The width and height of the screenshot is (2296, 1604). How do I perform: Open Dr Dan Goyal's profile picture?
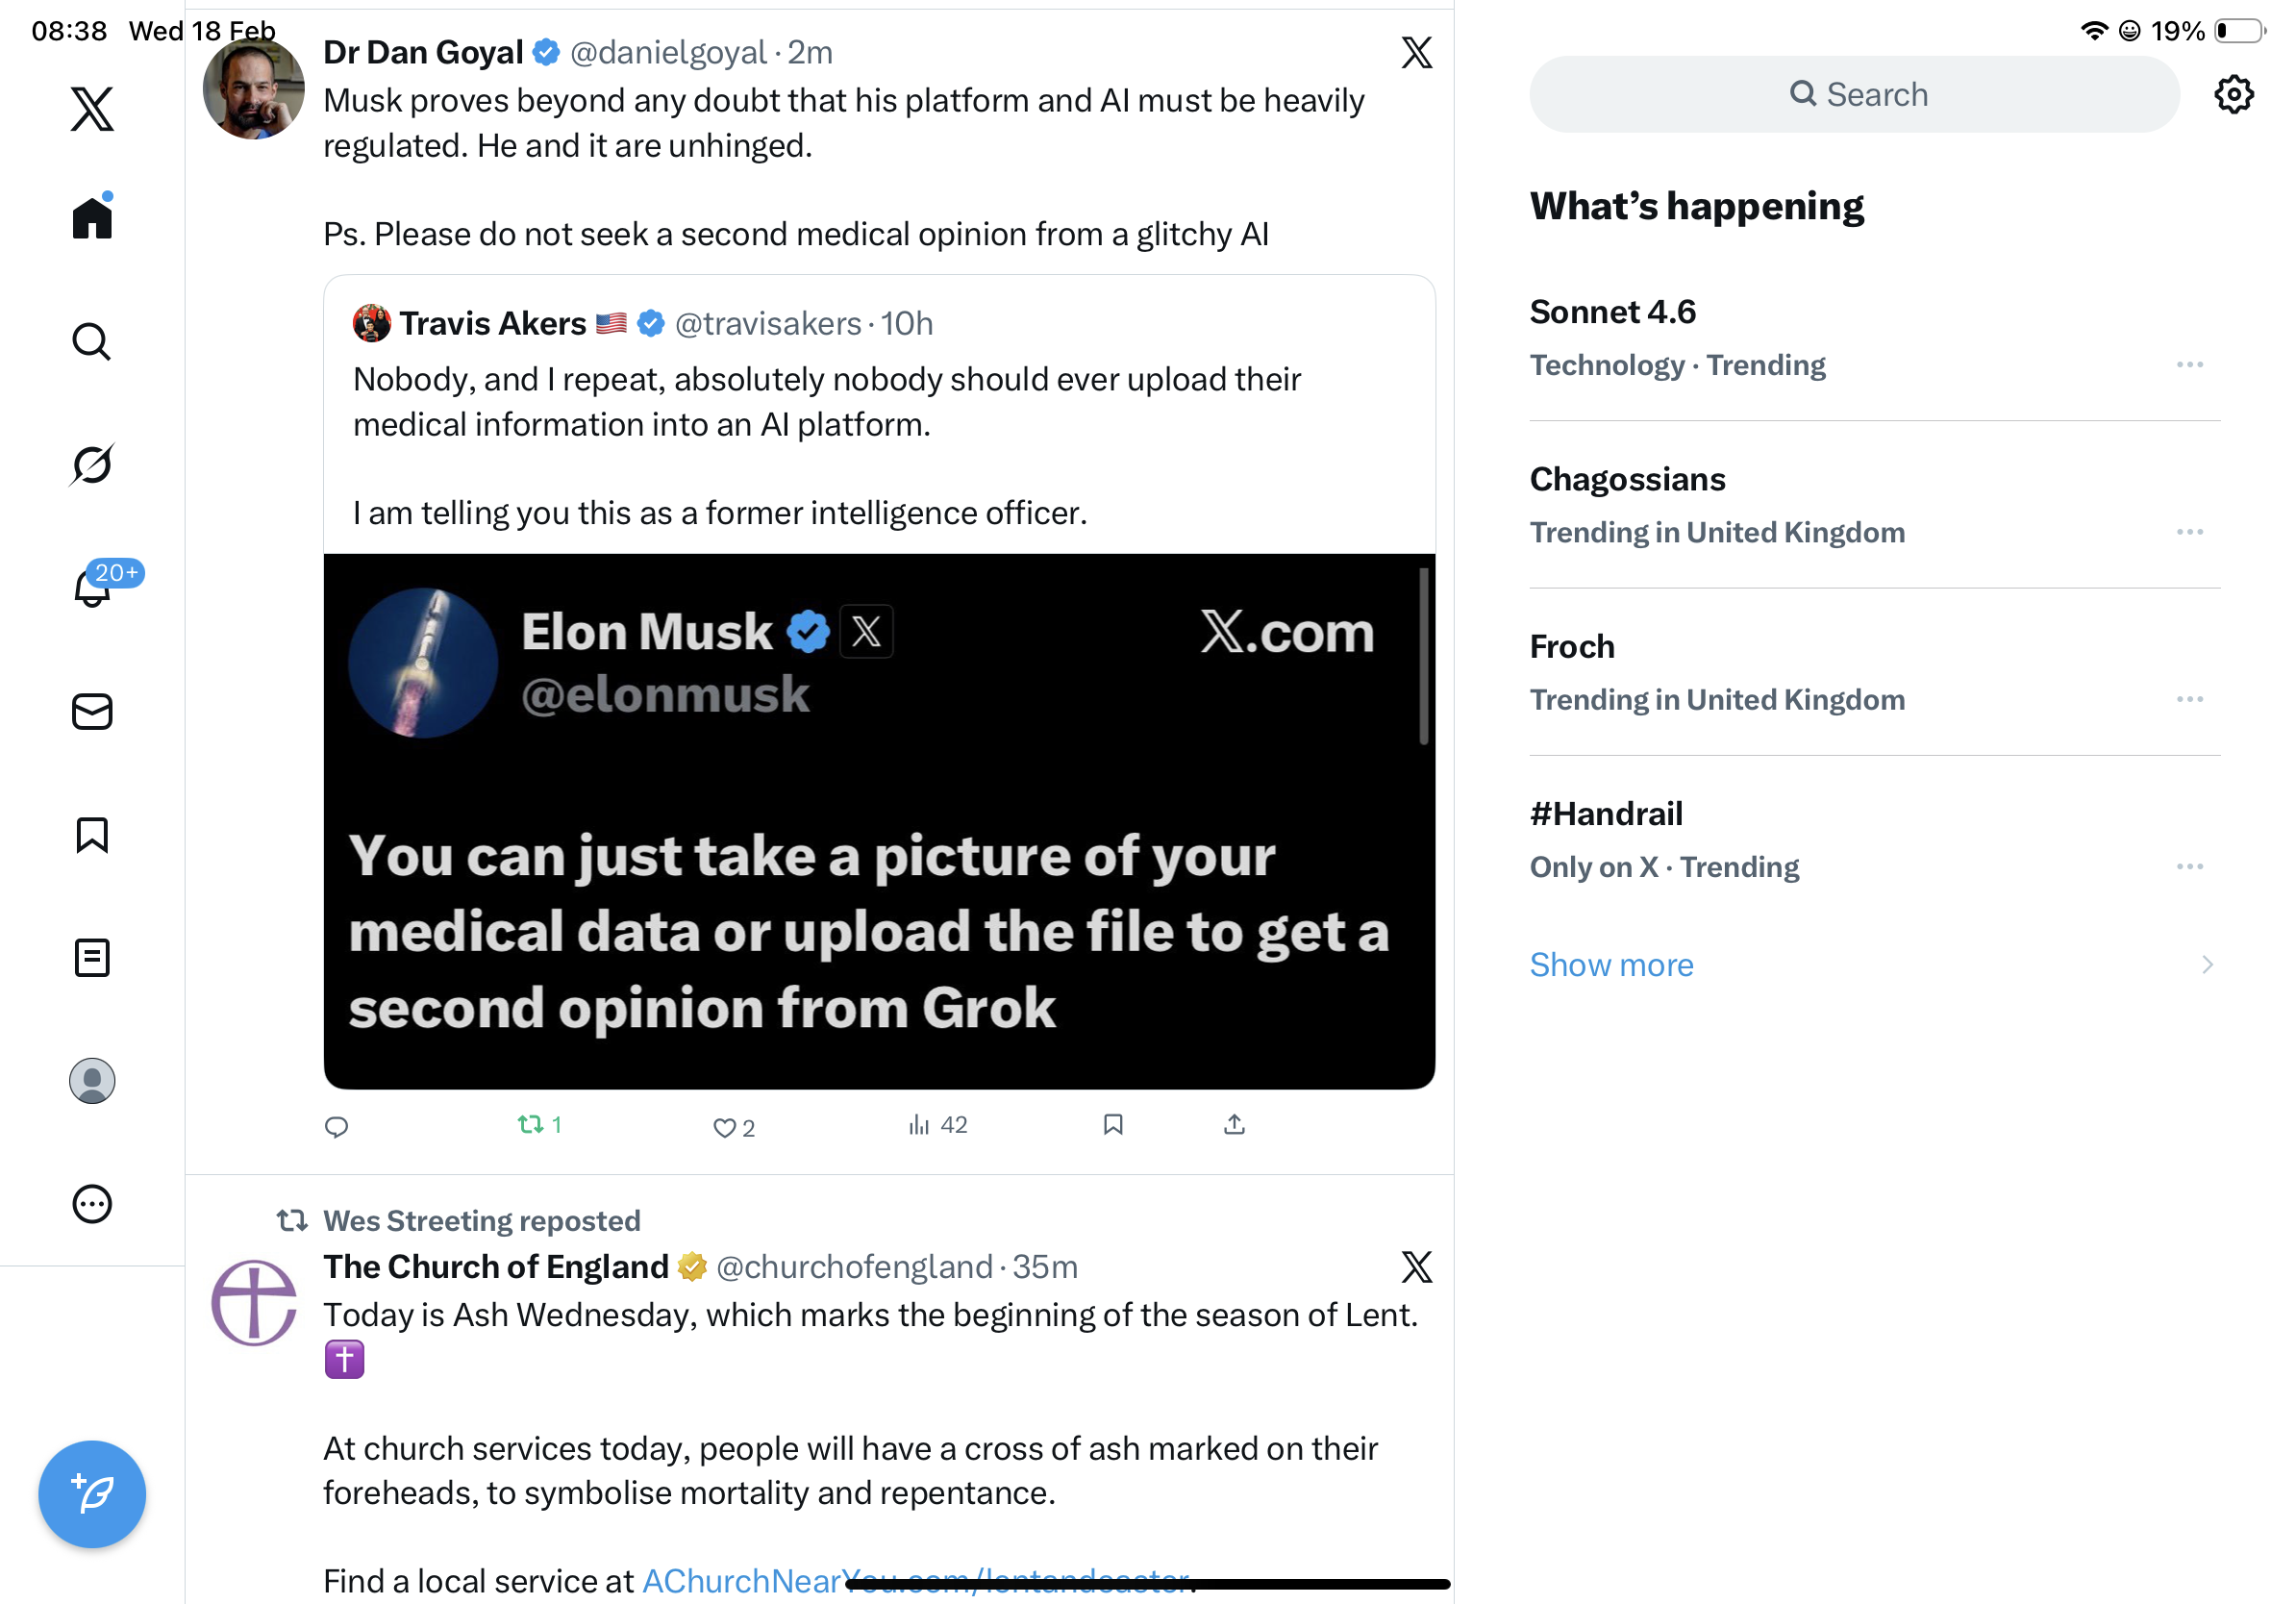(x=254, y=90)
